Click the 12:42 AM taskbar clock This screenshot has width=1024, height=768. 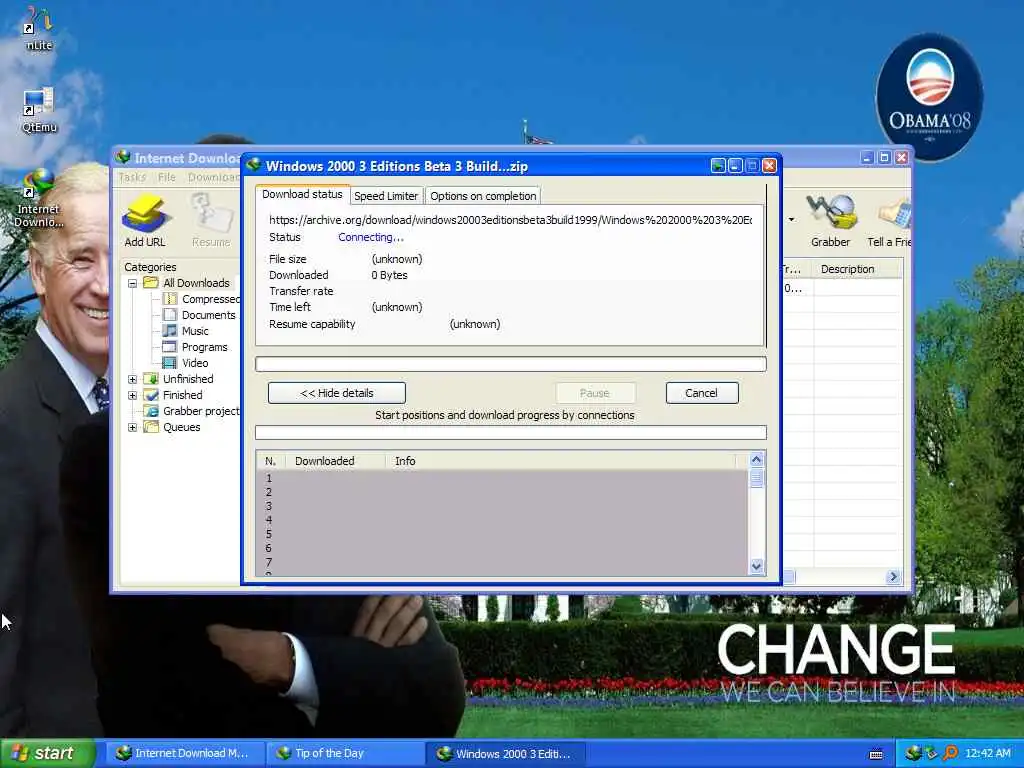[x=988, y=753]
